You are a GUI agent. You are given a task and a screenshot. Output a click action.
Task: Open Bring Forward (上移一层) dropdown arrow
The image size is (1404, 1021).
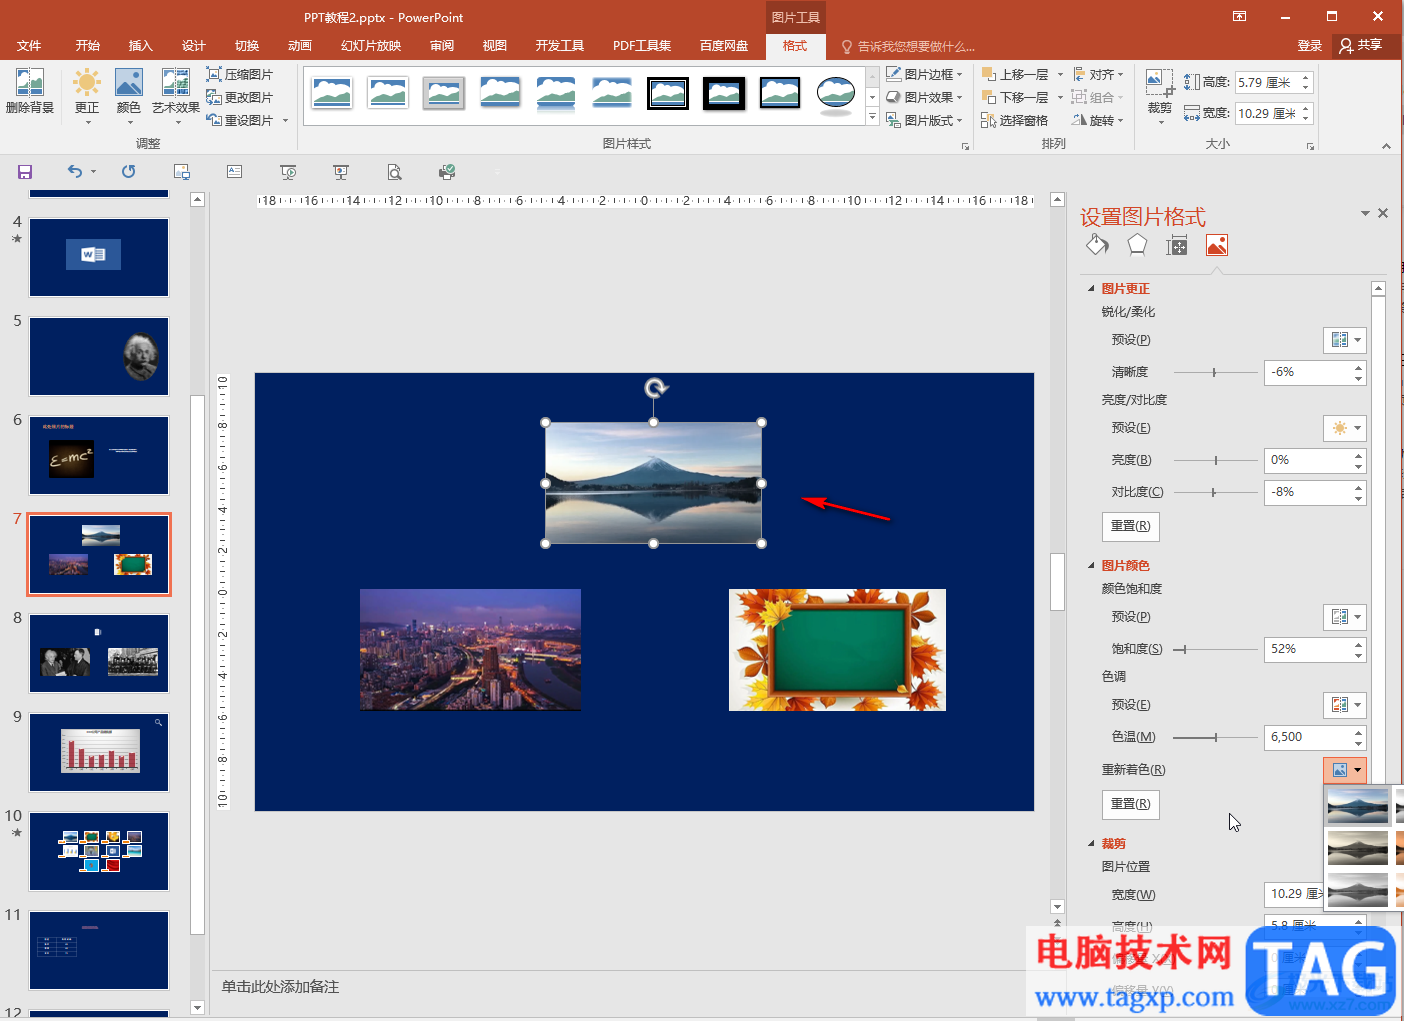pos(1060,75)
